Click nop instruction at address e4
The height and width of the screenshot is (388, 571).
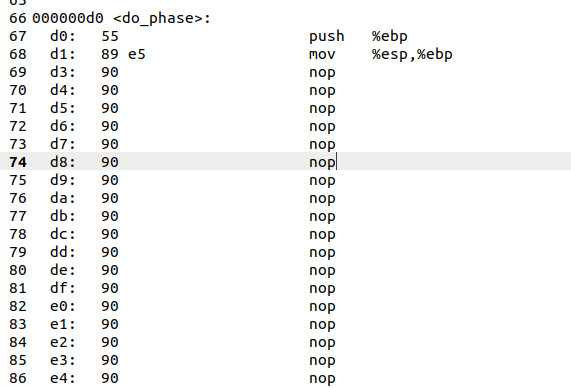tap(322, 379)
